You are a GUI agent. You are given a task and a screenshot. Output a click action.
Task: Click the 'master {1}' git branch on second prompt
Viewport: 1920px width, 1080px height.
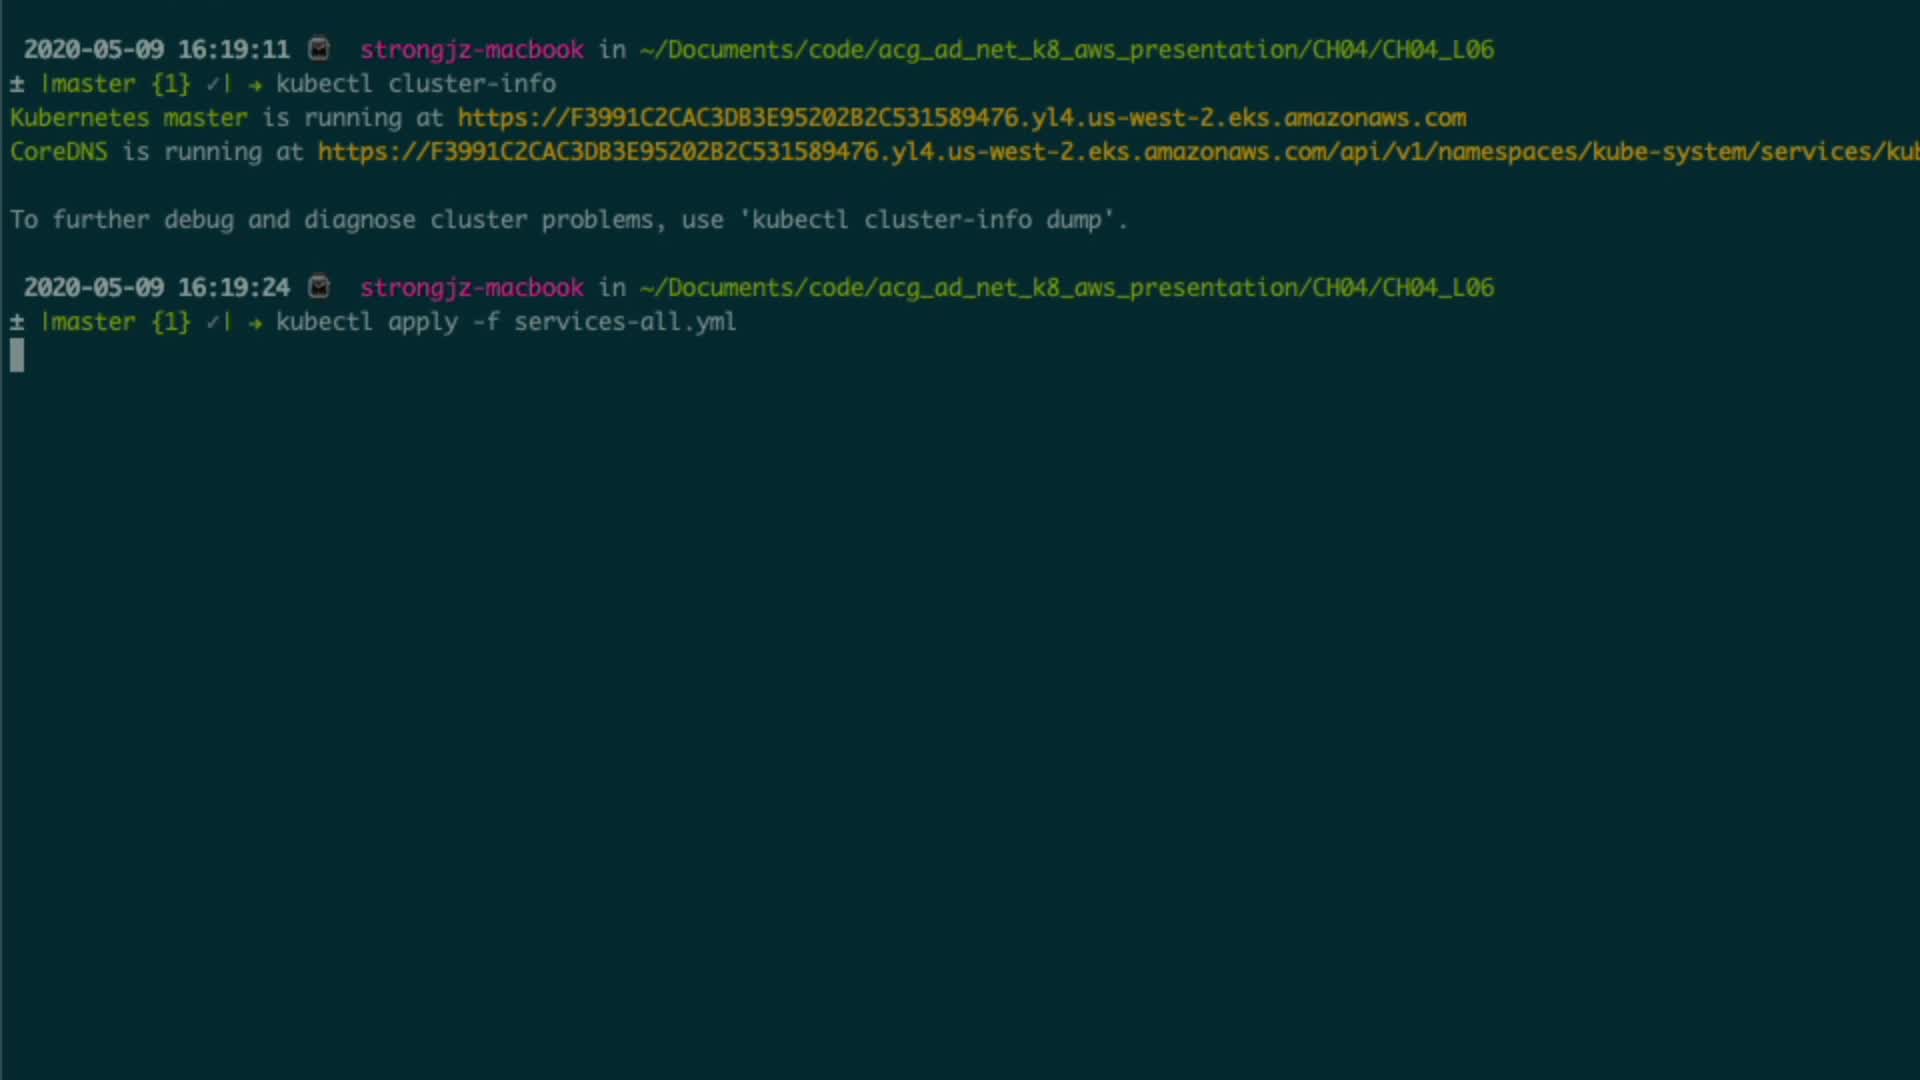(115, 322)
